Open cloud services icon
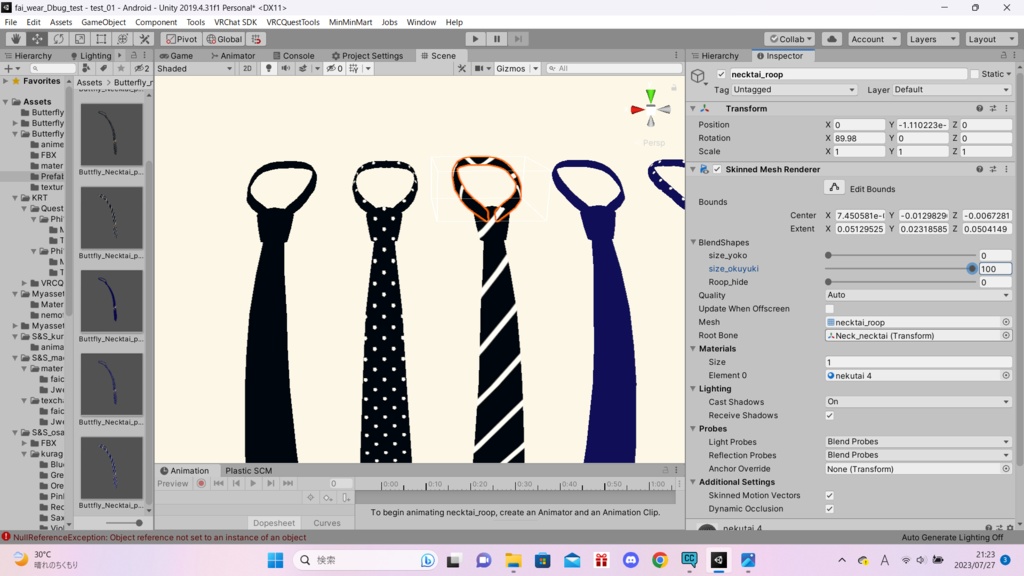1024x576 pixels. tap(832, 39)
